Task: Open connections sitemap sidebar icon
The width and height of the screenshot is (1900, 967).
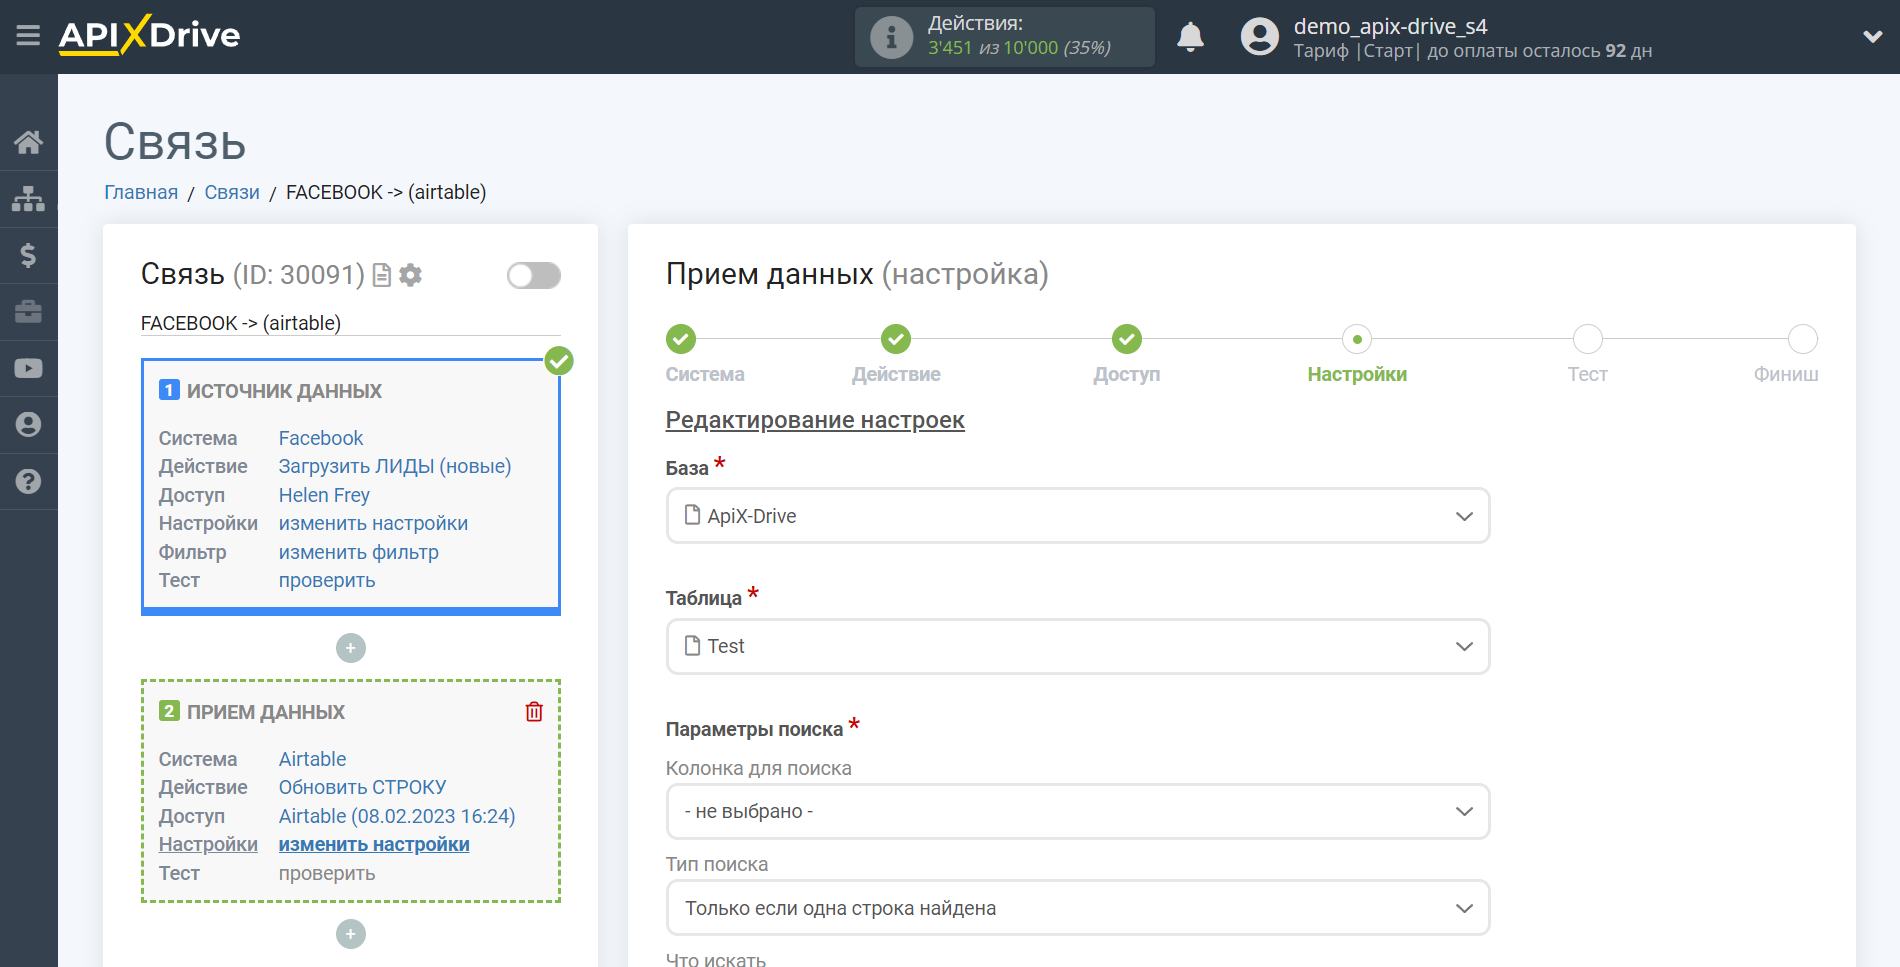Action: tap(28, 199)
